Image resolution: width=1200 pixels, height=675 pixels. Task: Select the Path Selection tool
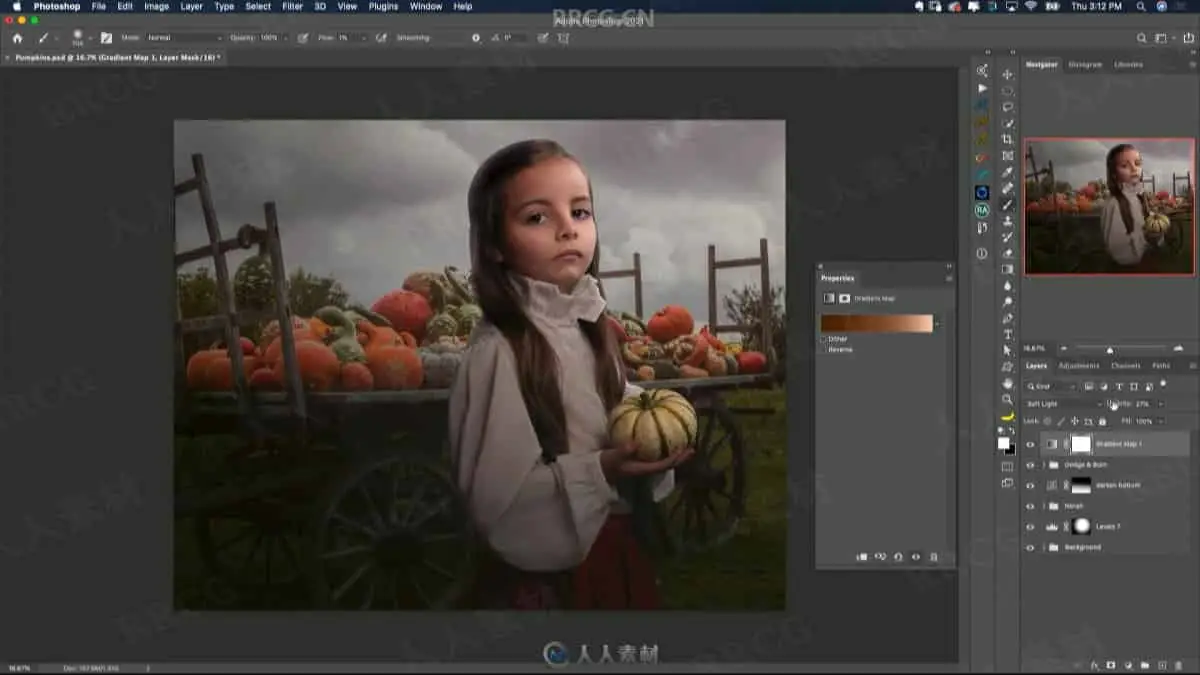(1007, 350)
